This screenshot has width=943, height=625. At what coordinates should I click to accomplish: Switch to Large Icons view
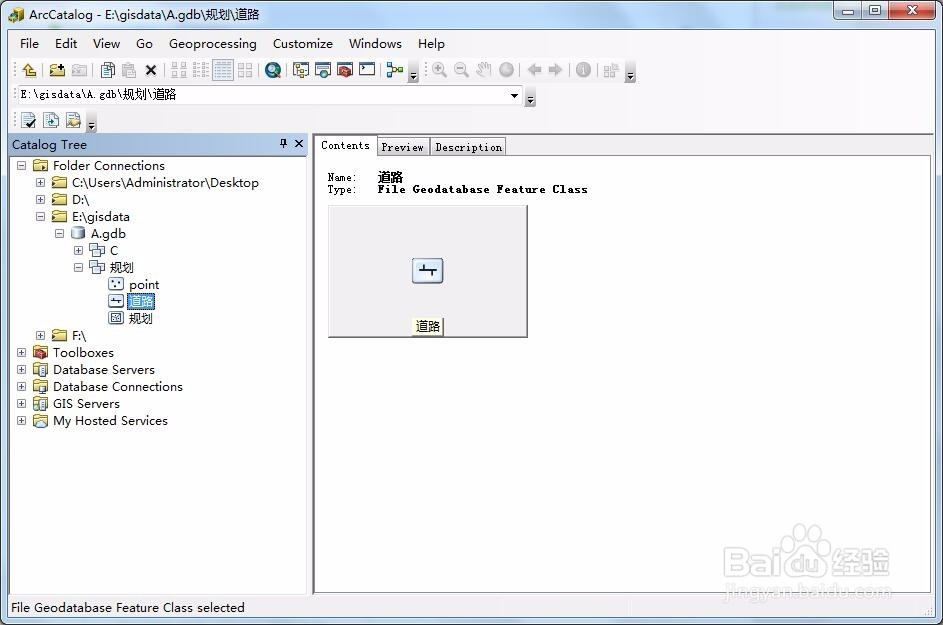pos(179,70)
